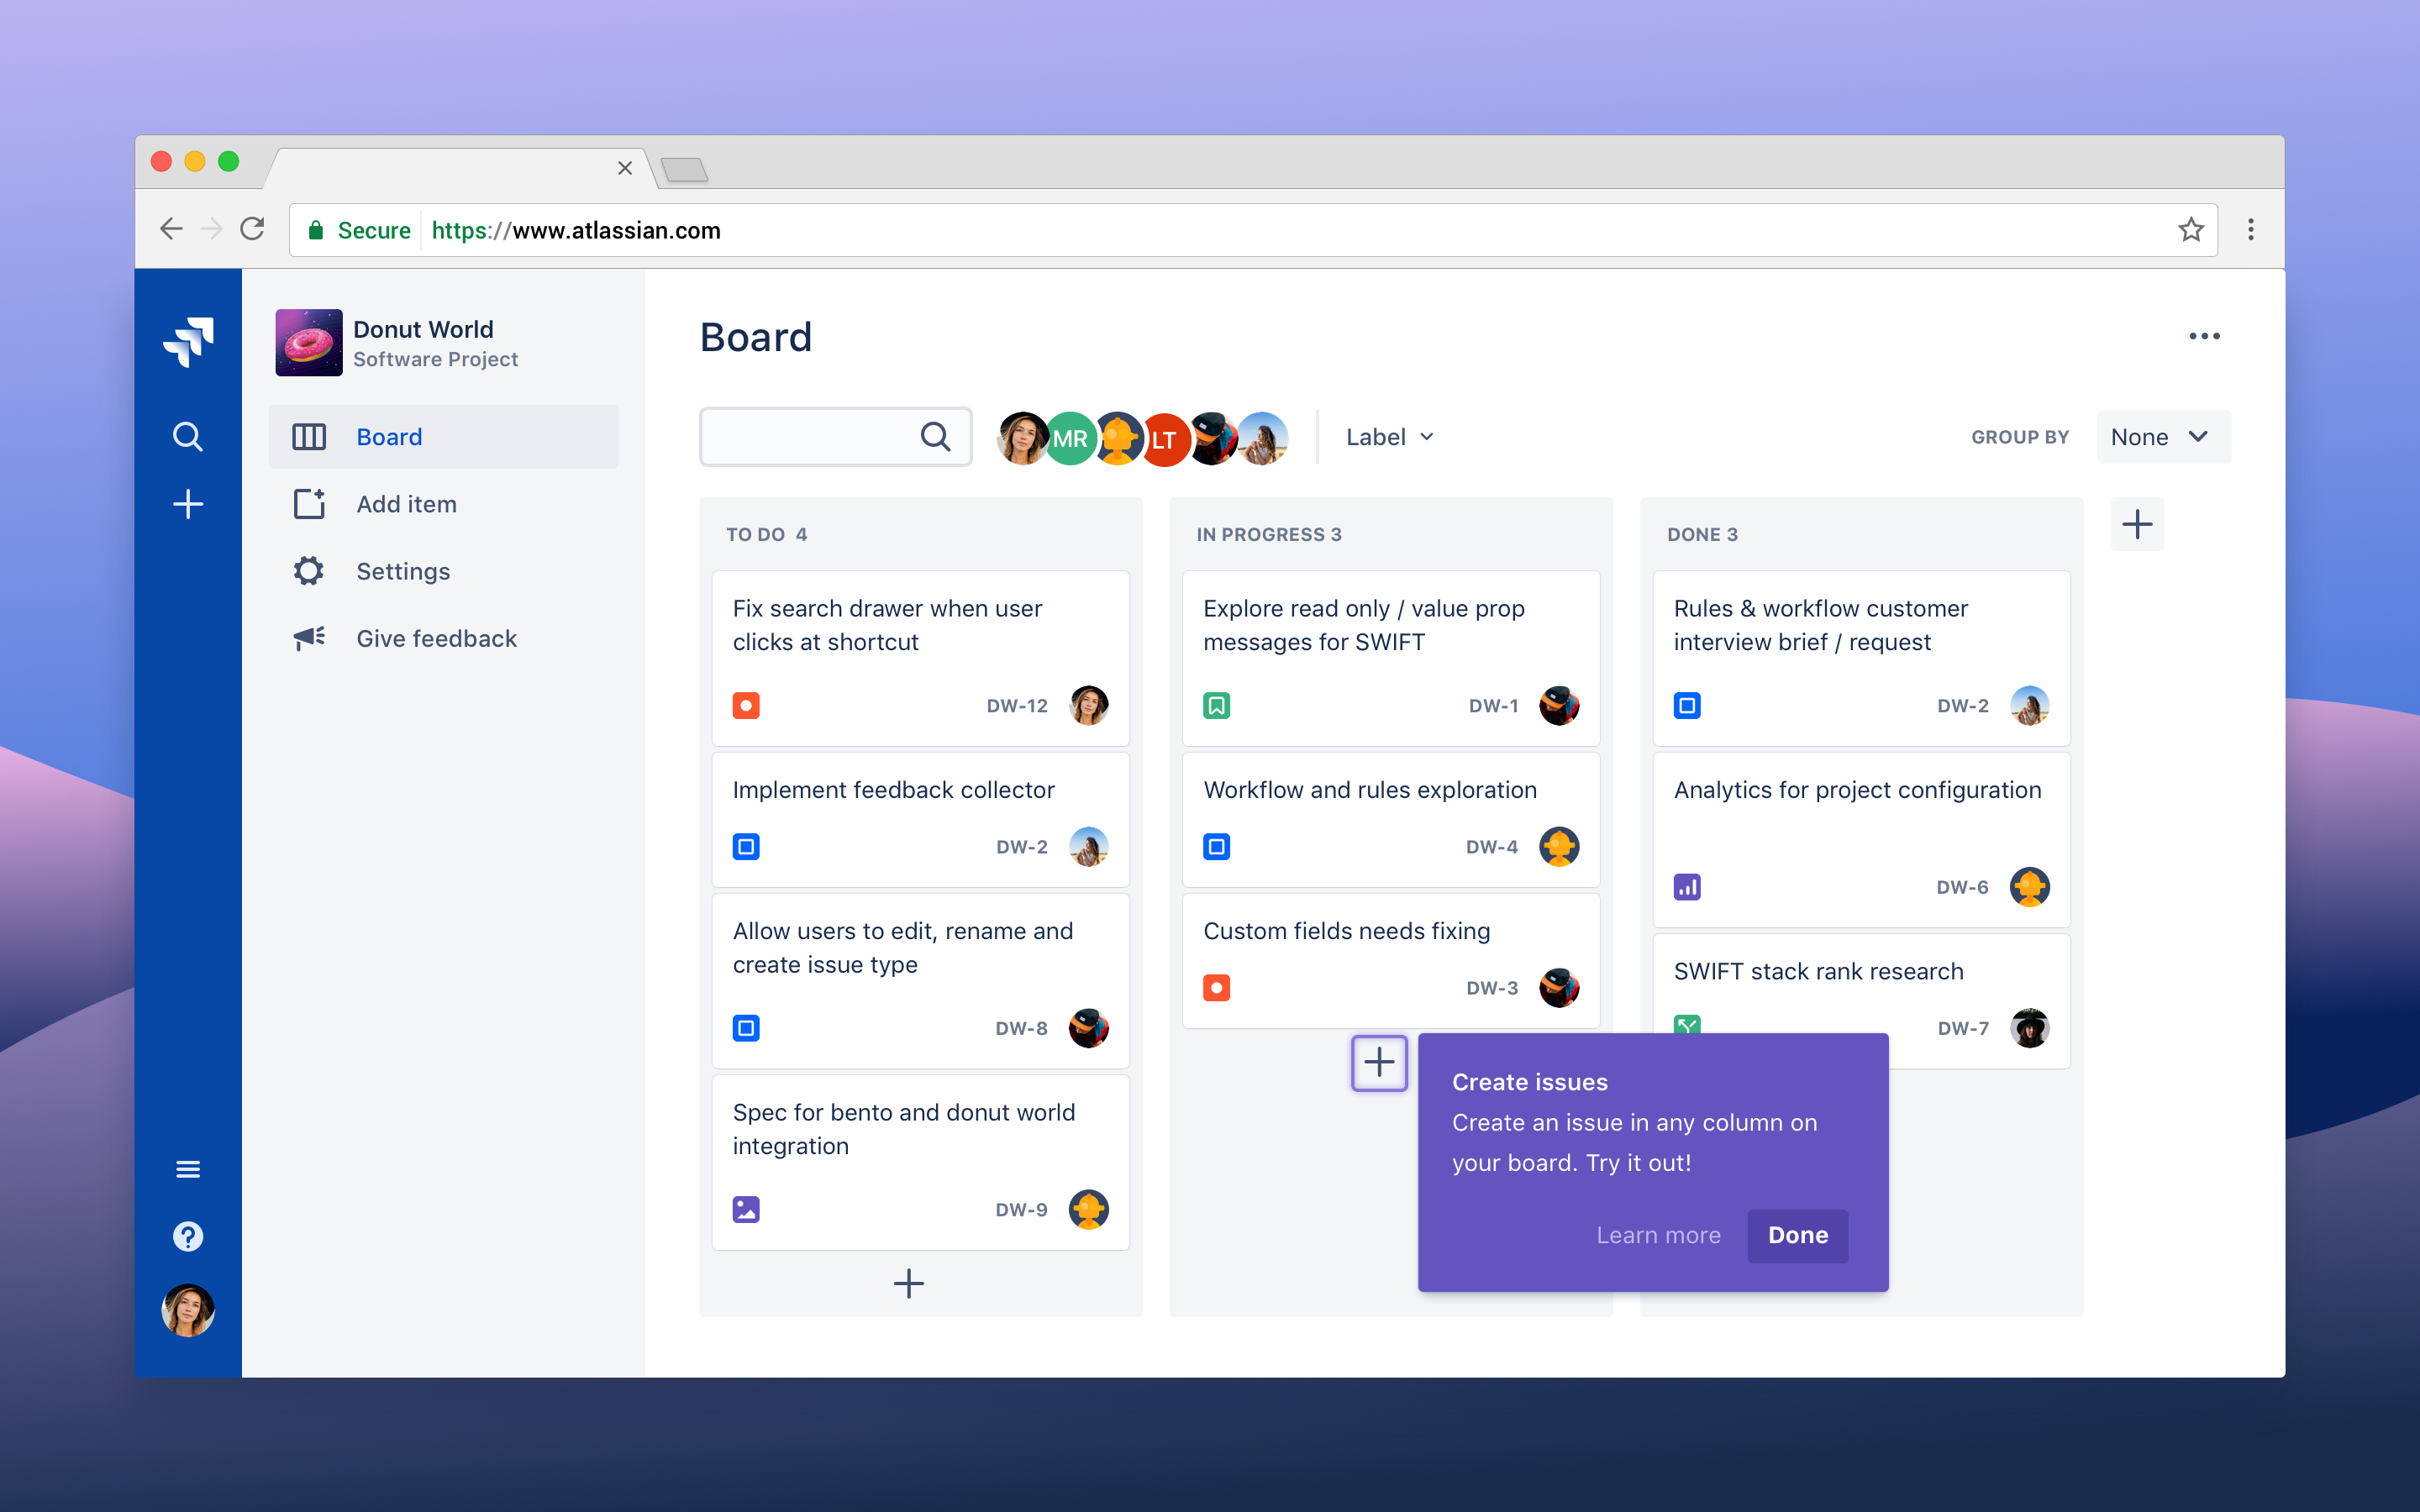The image size is (2420, 1512).
Task: Click the story icon on the DW-1 card
Action: tap(1217, 705)
